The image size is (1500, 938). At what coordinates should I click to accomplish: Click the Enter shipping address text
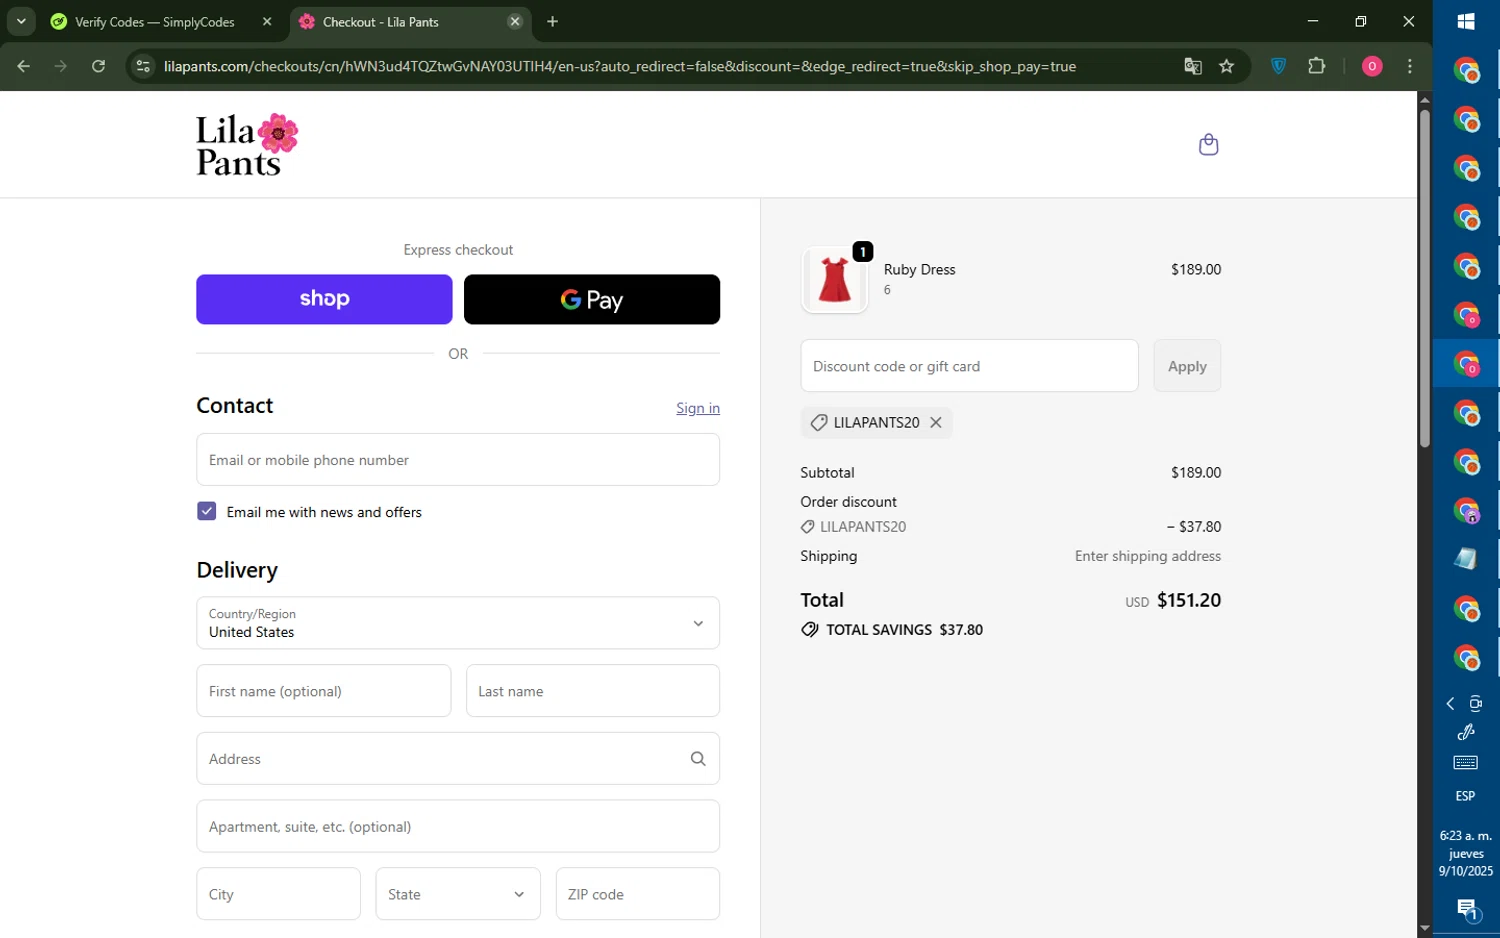pos(1148,556)
